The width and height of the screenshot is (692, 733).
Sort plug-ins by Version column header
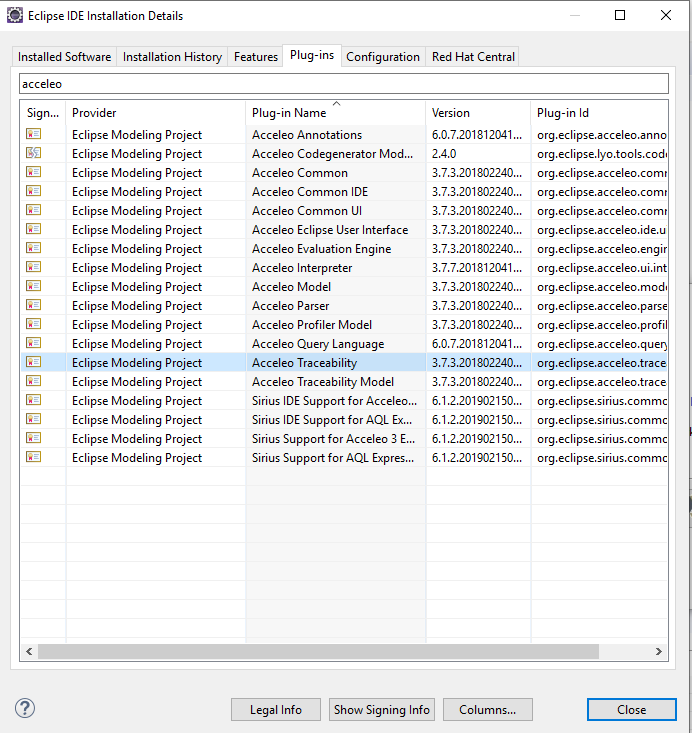477,113
